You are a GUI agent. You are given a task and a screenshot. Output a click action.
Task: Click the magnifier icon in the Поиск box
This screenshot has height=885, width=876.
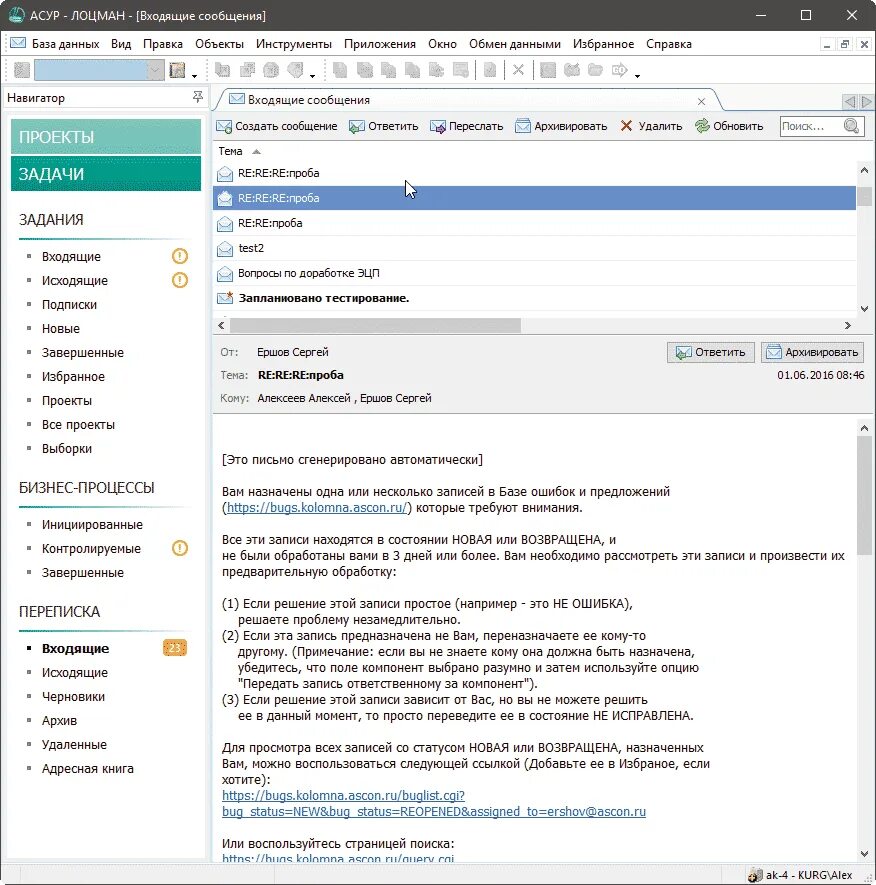click(x=851, y=126)
